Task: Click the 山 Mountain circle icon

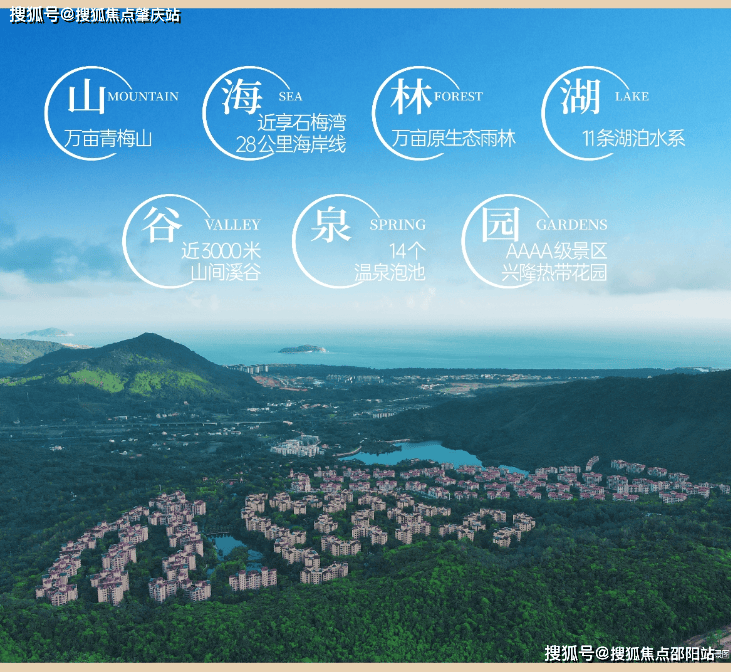Action: (87, 97)
